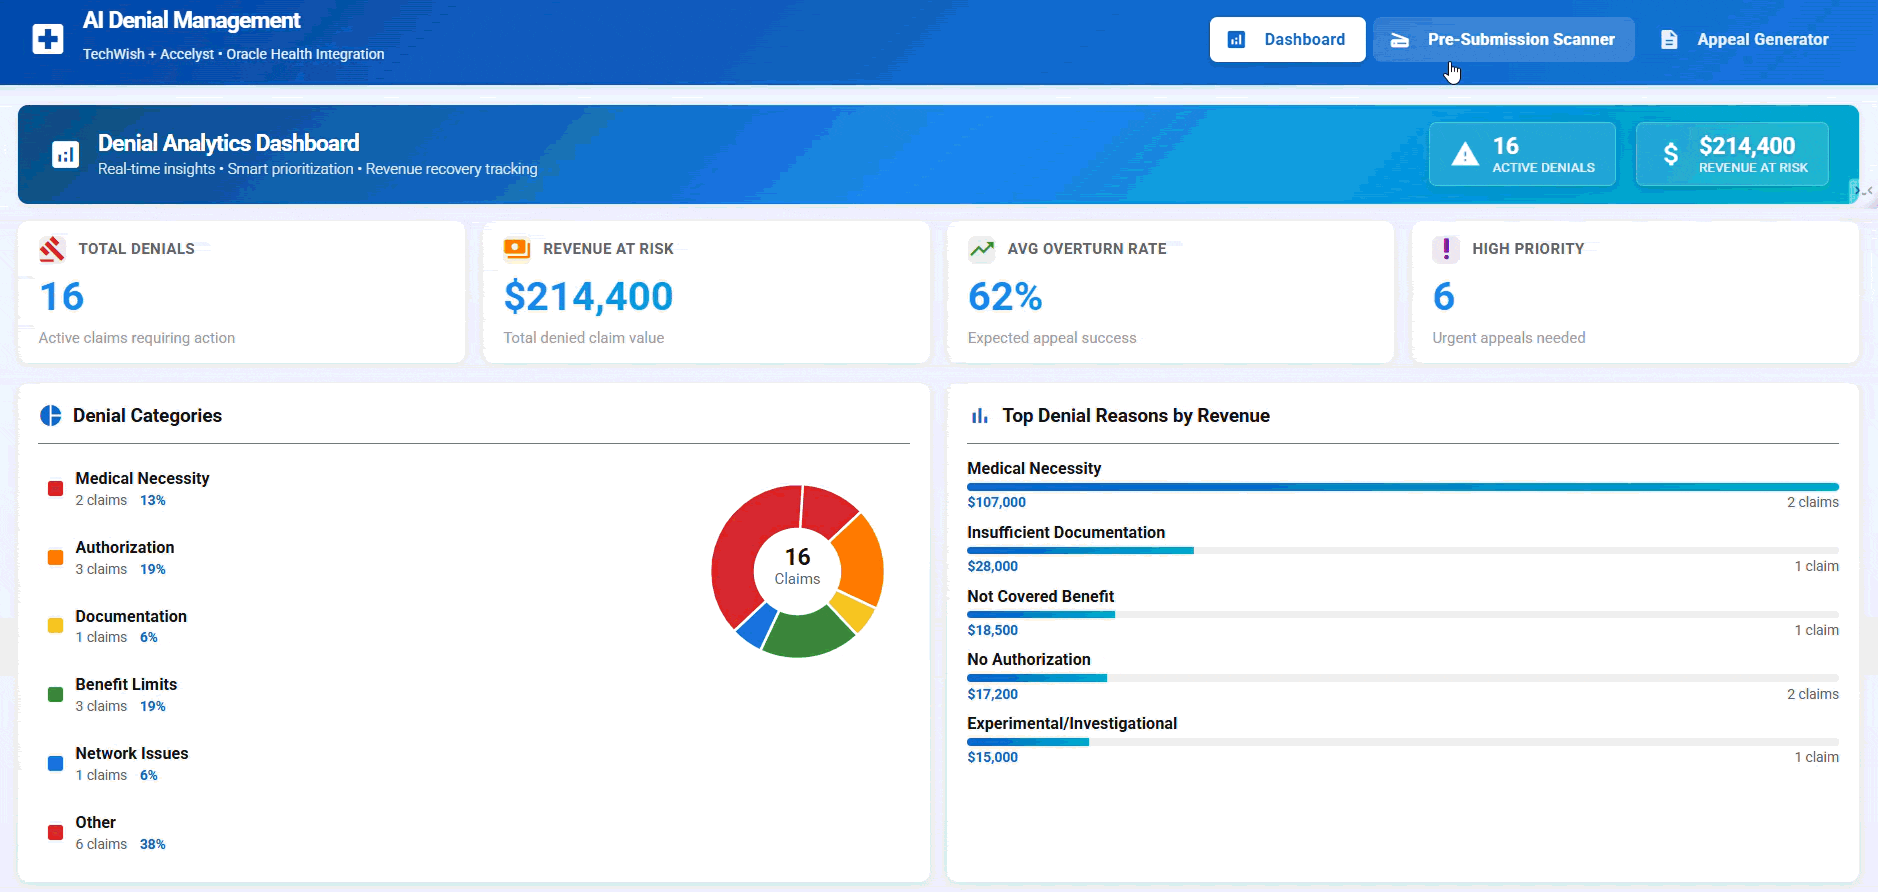1878x892 pixels.
Task: Click the warning triangle in Active Denials badge
Action: tap(1465, 154)
